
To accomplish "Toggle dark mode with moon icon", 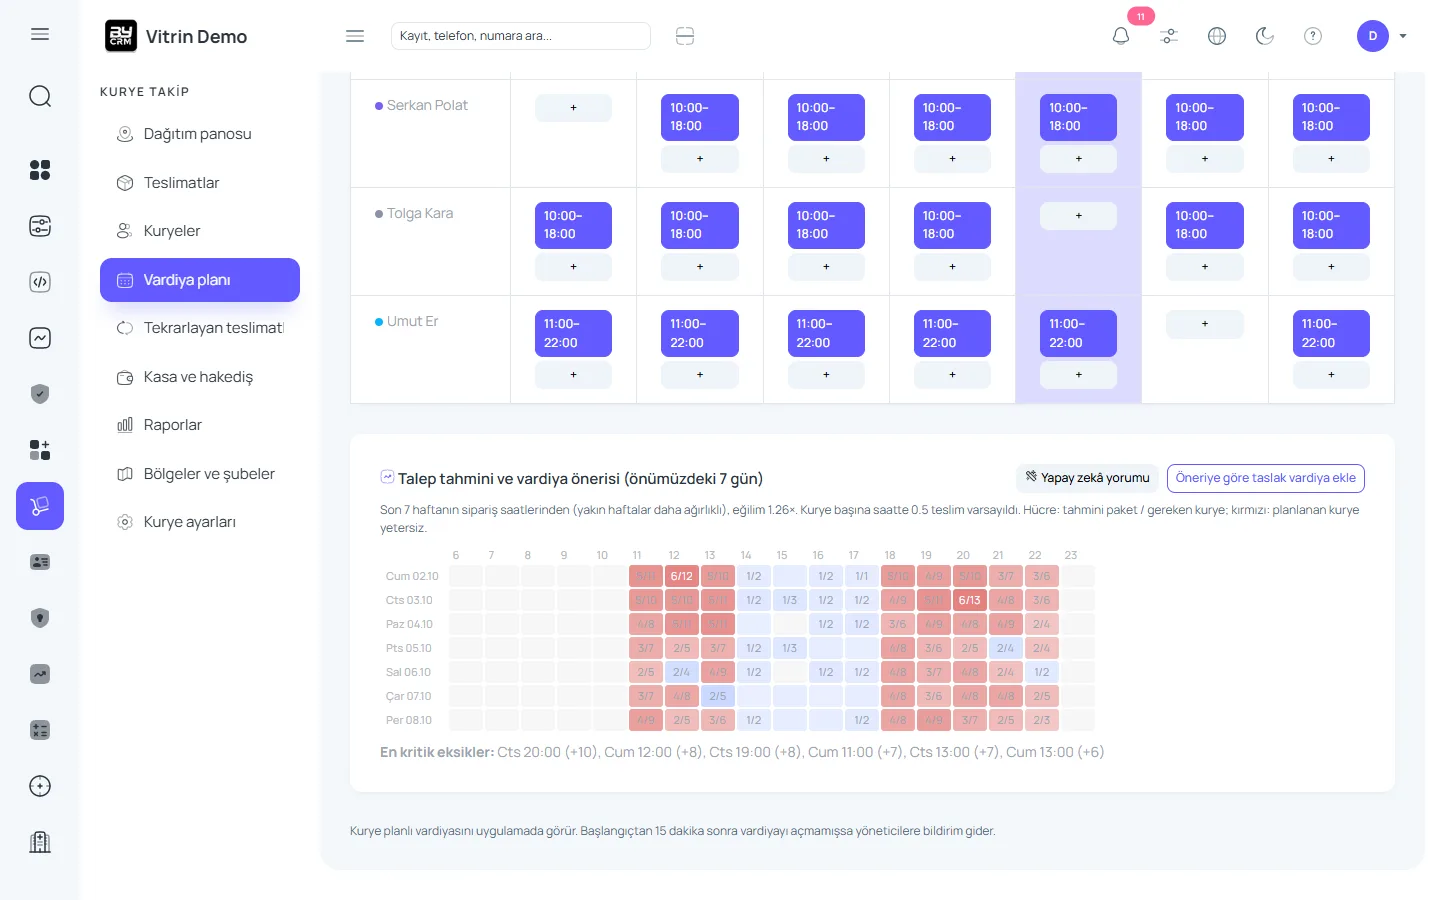I will [x=1265, y=36].
